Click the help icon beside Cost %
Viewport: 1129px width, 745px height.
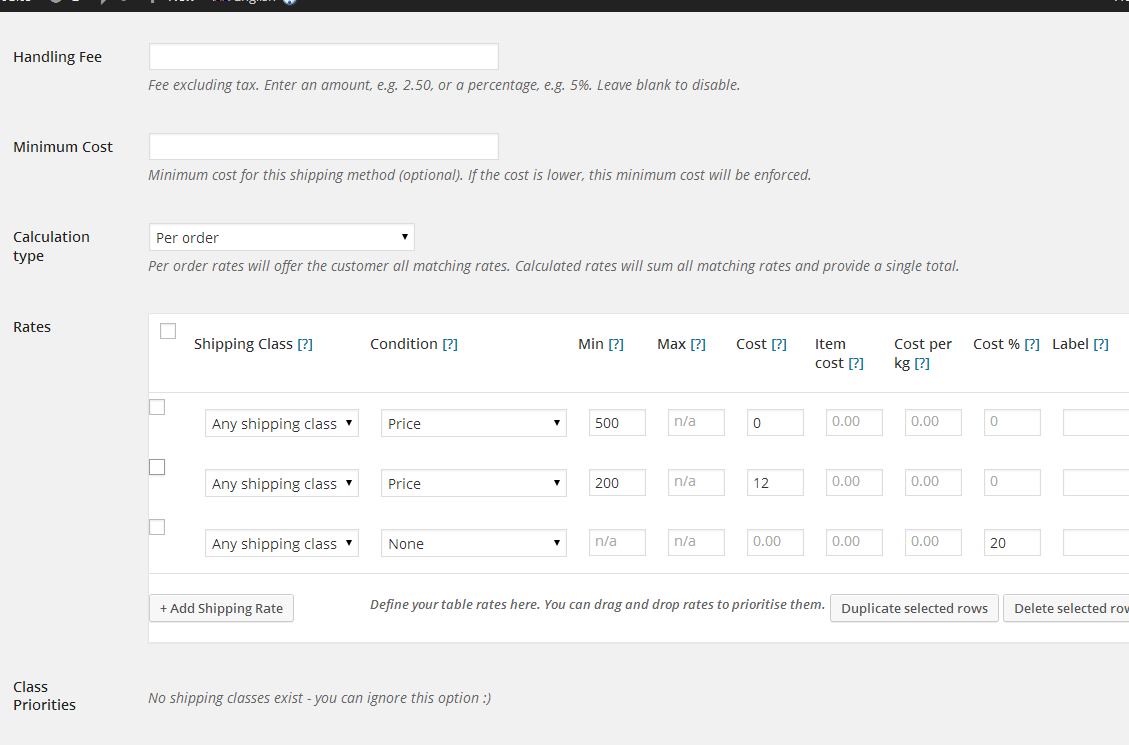pos(1032,344)
